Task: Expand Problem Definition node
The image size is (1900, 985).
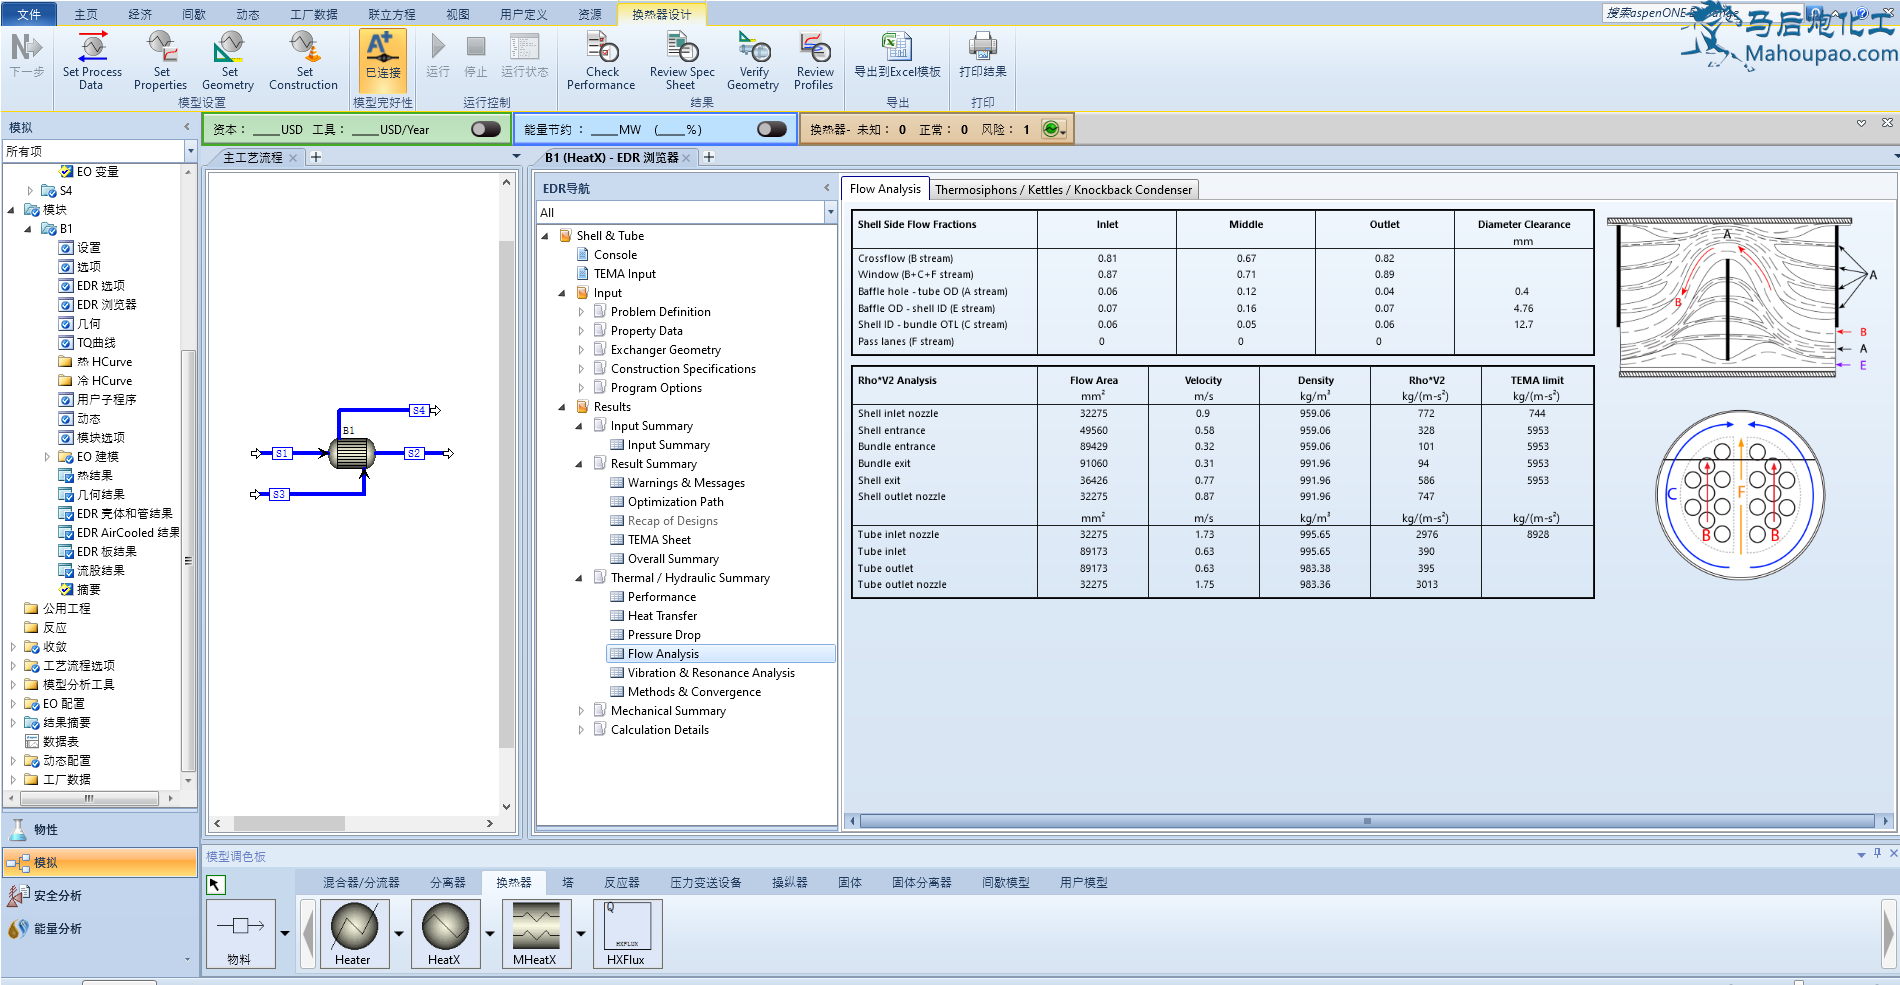Action: coord(580,312)
